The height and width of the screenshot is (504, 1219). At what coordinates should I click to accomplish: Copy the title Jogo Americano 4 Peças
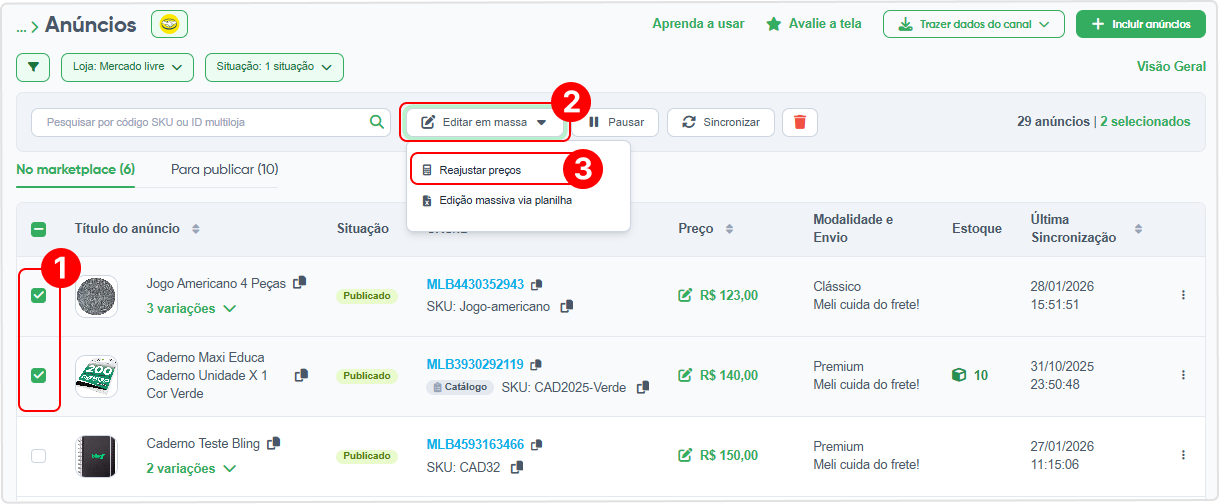click(300, 283)
